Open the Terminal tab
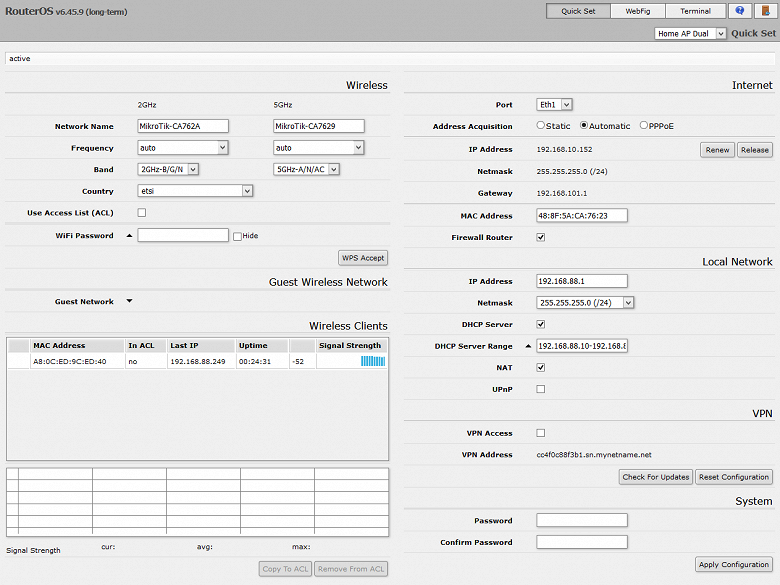 click(696, 11)
